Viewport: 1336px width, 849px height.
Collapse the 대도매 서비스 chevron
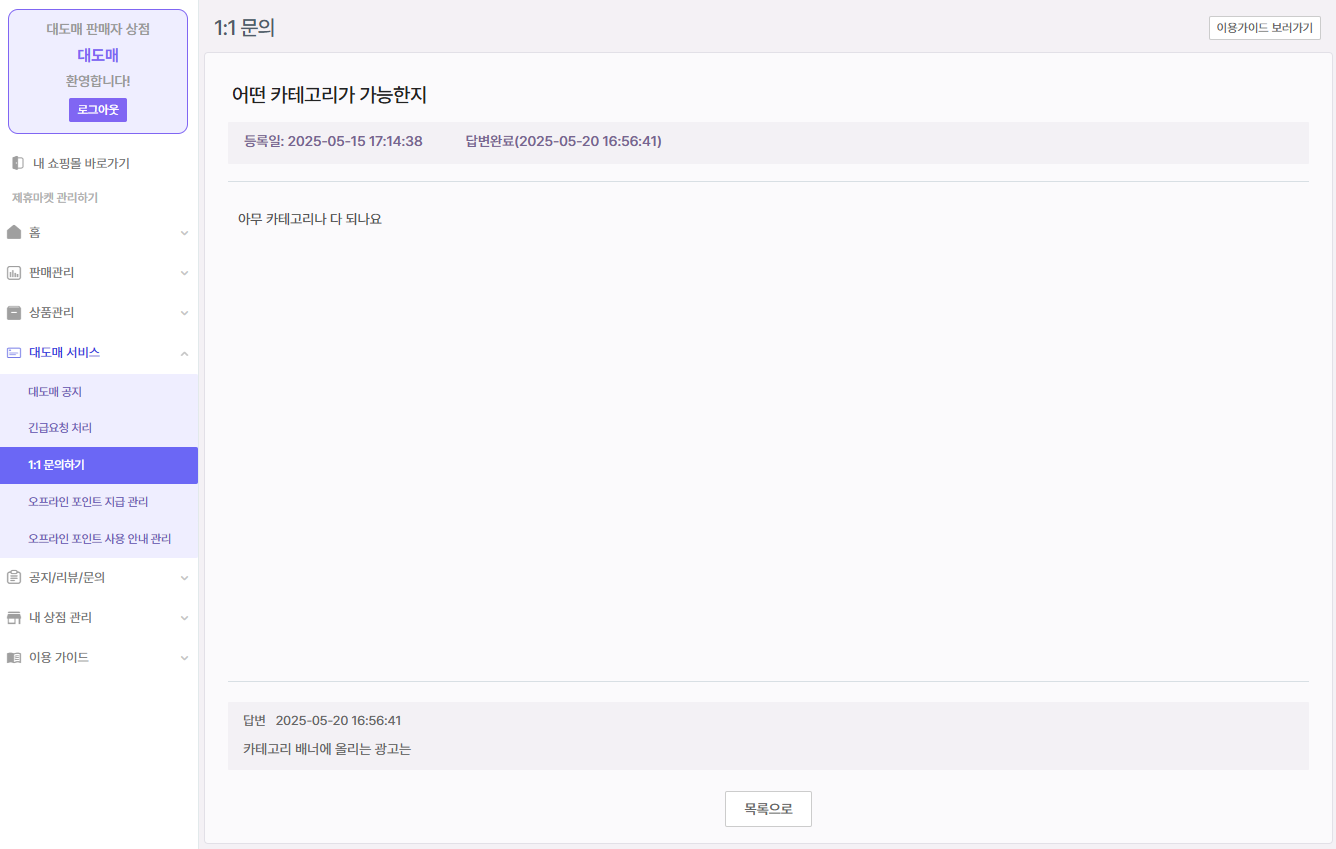(184, 353)
